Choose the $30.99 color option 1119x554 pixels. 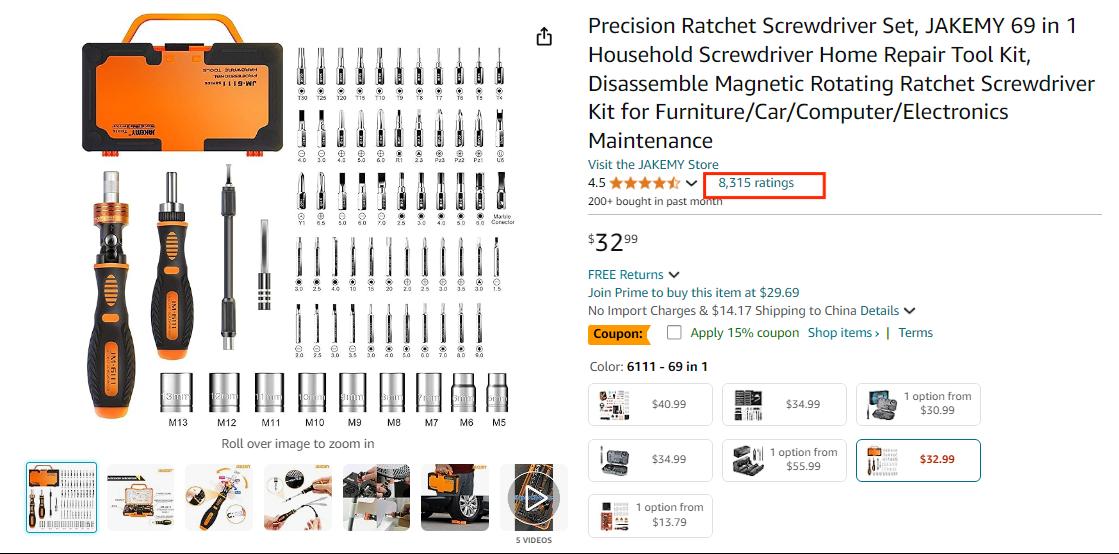coord(918,405)
